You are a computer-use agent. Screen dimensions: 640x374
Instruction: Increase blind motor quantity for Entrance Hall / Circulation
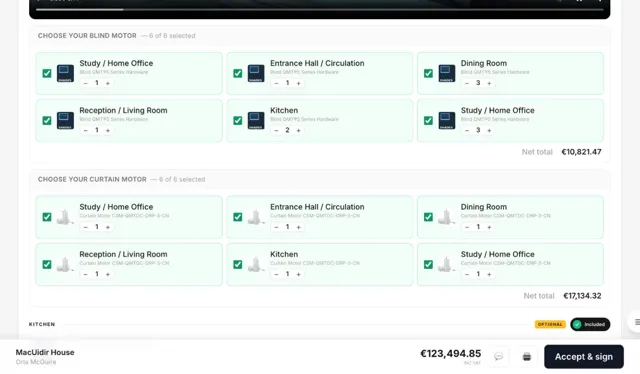point(298,83)
